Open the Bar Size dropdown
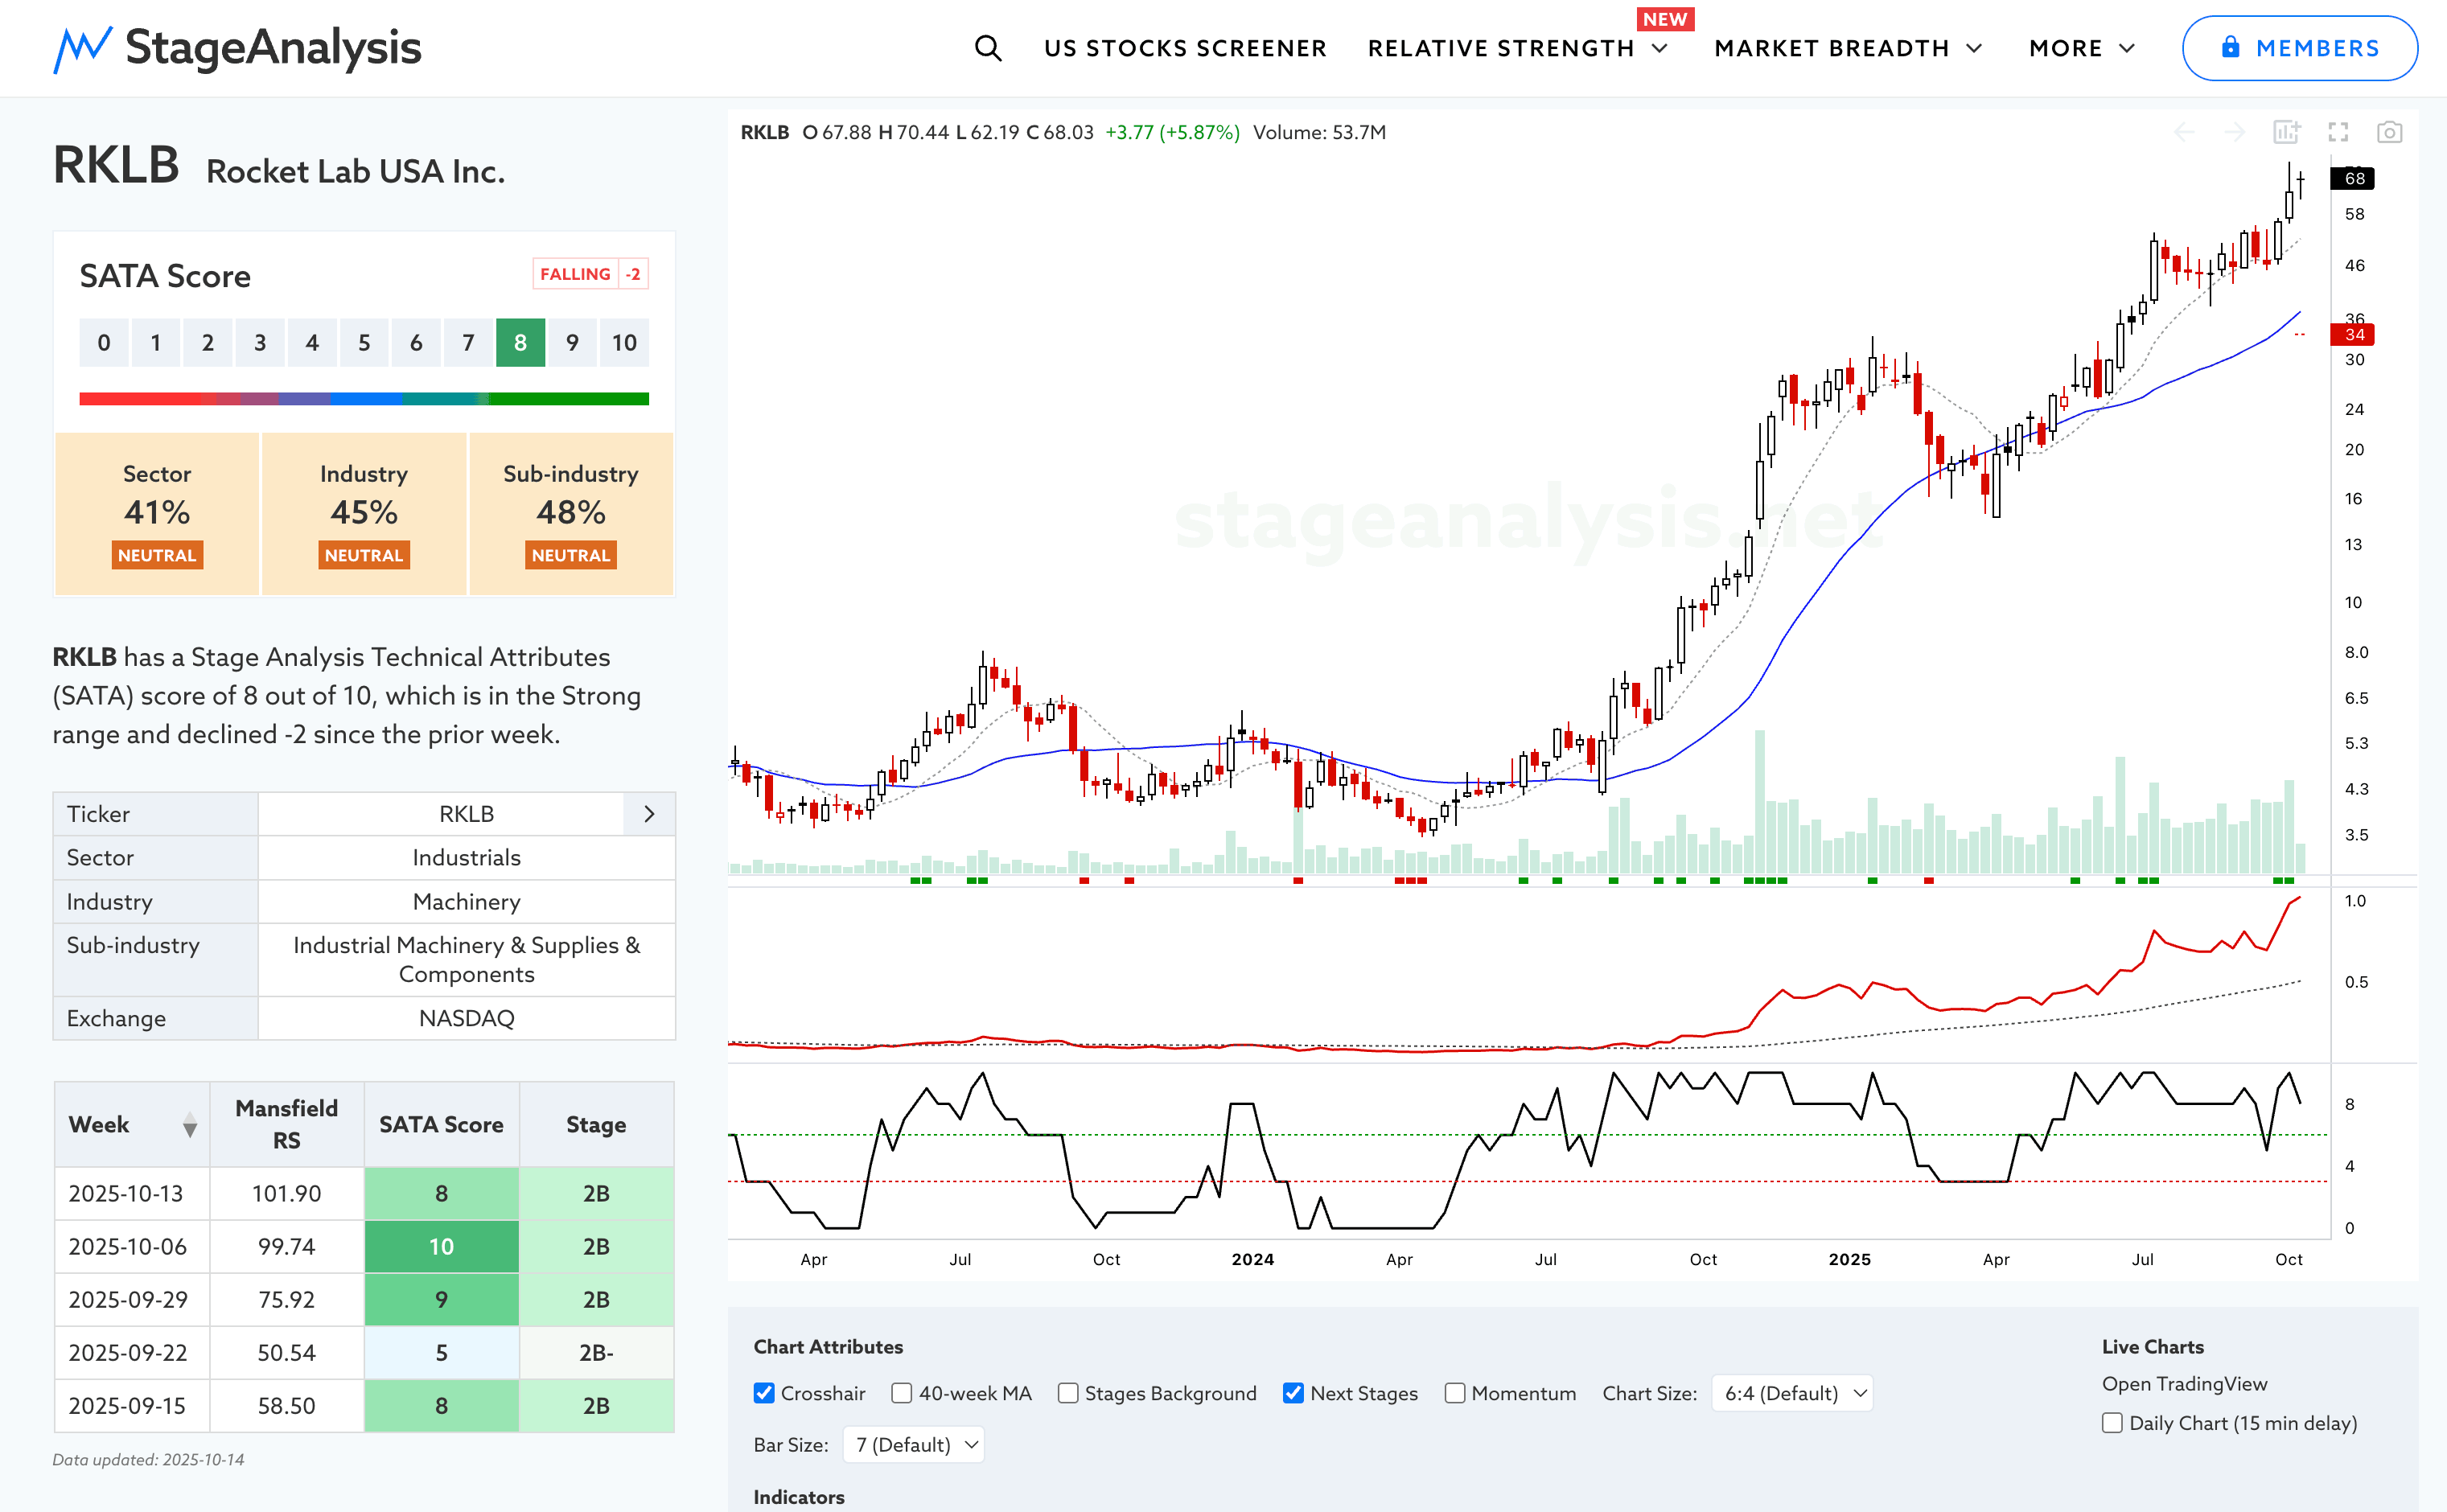The height and width of the screenshot is (1512, 2447). [914, 1444]
